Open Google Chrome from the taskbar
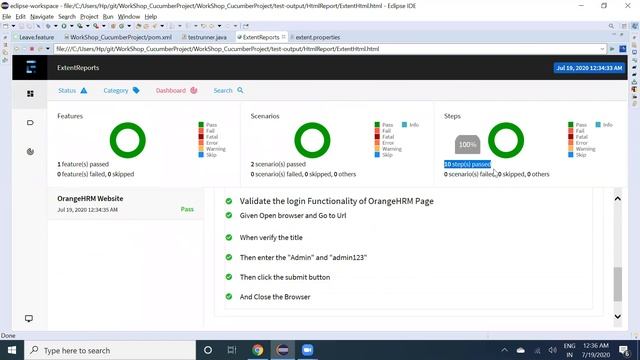The height and width of the screenshot is (360, 640). (x=258, y=350)
